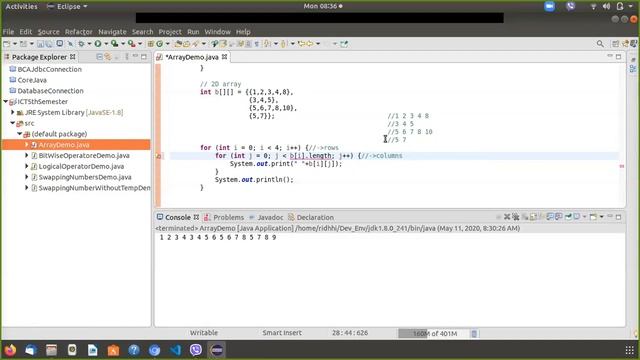Open the Source menu
The width and height of the screenshot is (640, 360).
[x=49, y=31]
